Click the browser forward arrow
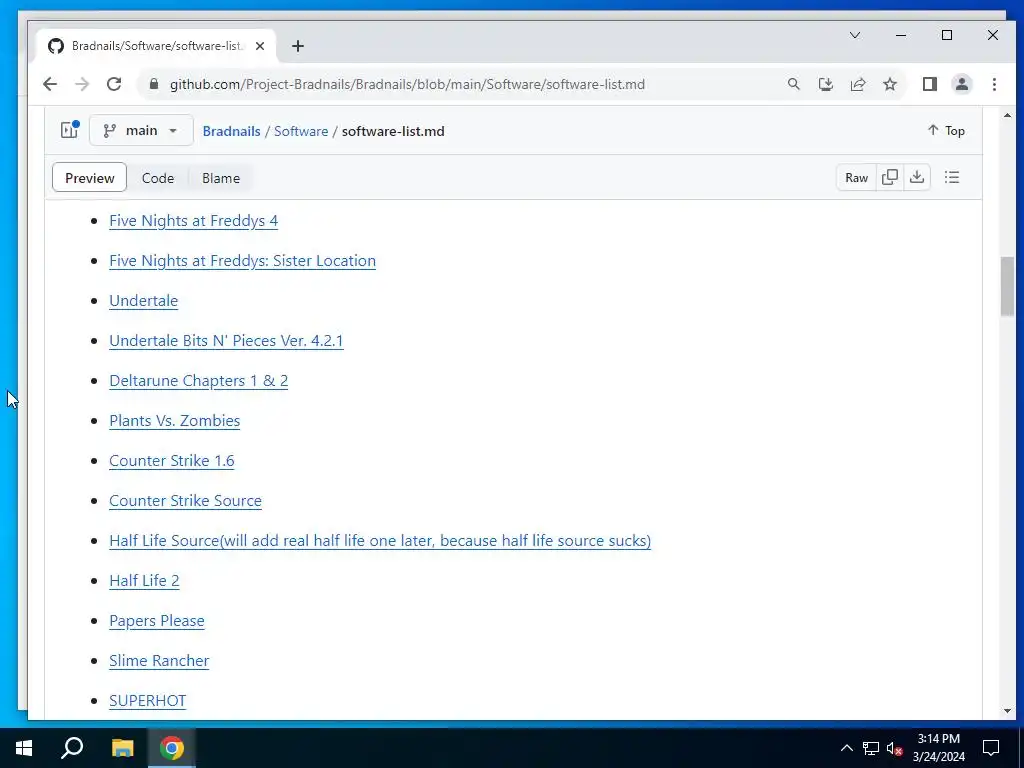Viewport: 1024px width, 768px height. click(82, 84)
